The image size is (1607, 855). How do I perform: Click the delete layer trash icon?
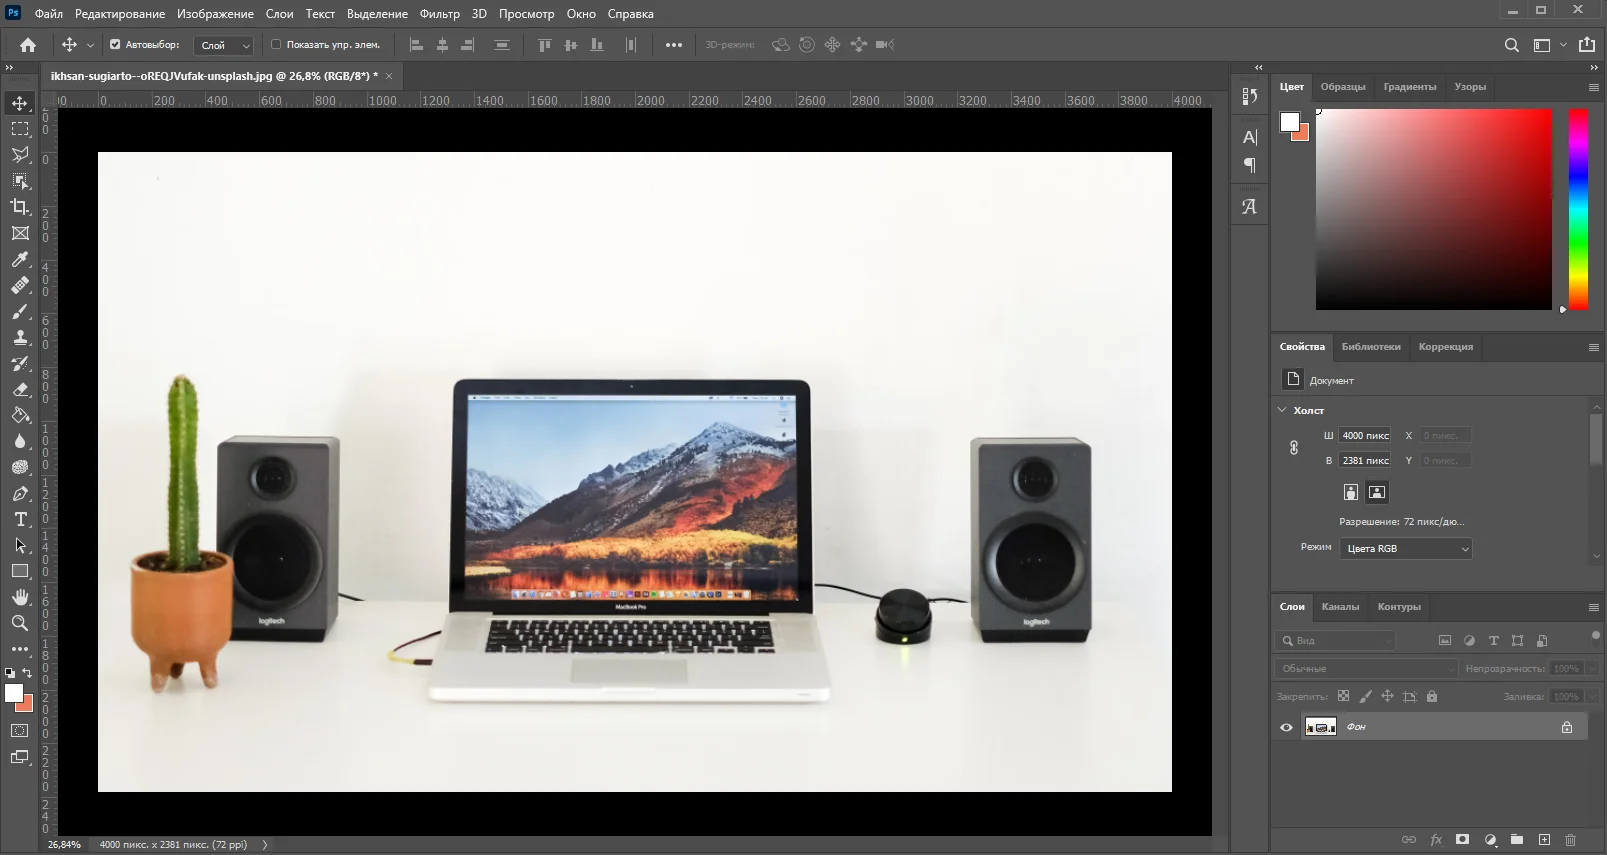tap(1570, 840)
